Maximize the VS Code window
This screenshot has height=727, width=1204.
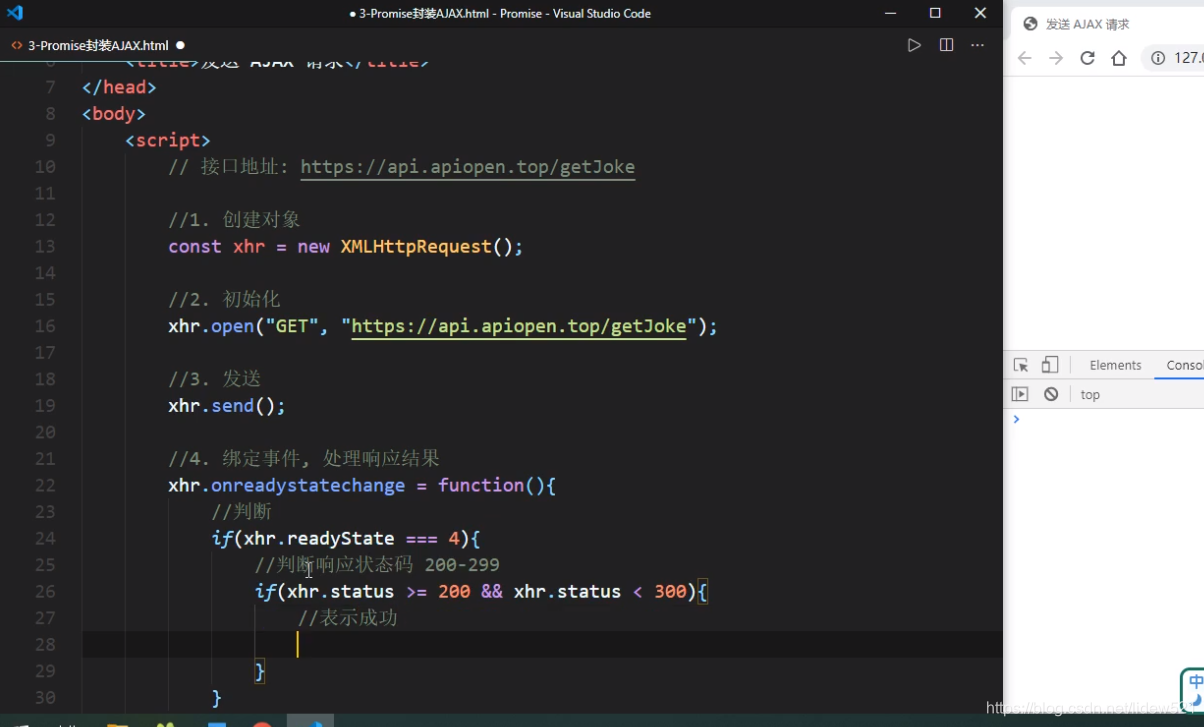click(935, 13)
